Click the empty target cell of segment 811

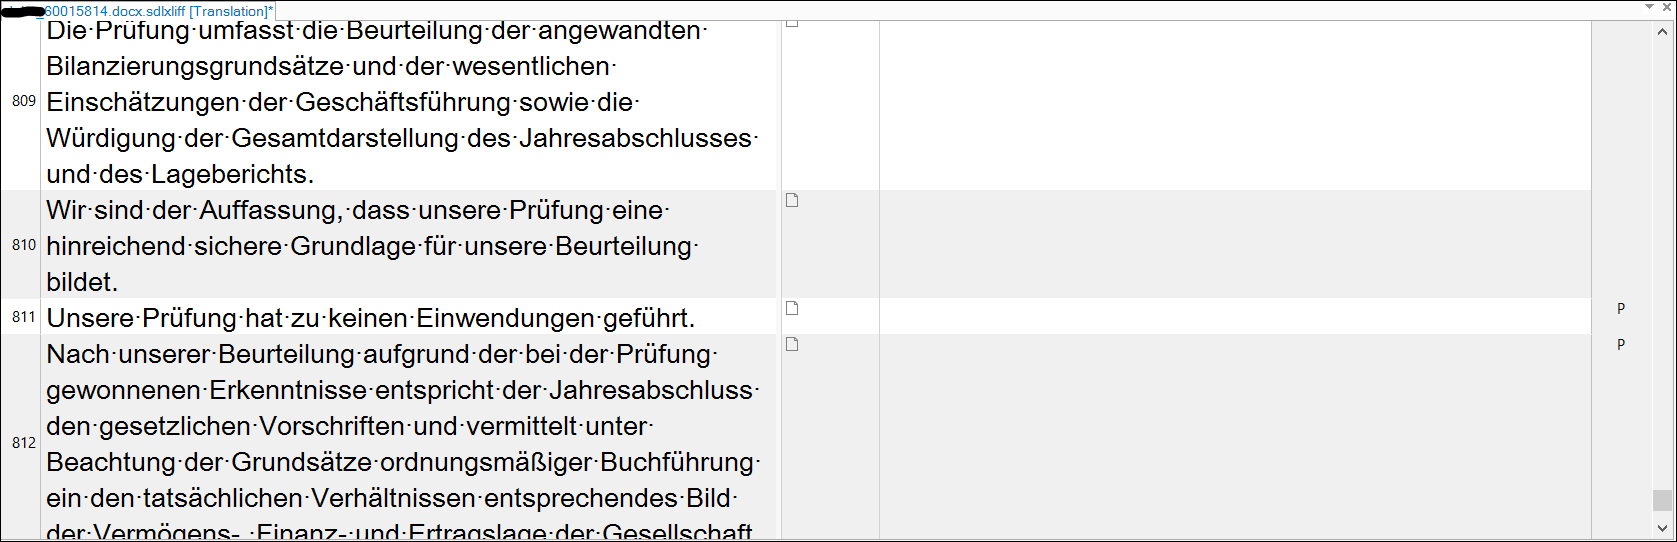click(x=1235, y=316)
